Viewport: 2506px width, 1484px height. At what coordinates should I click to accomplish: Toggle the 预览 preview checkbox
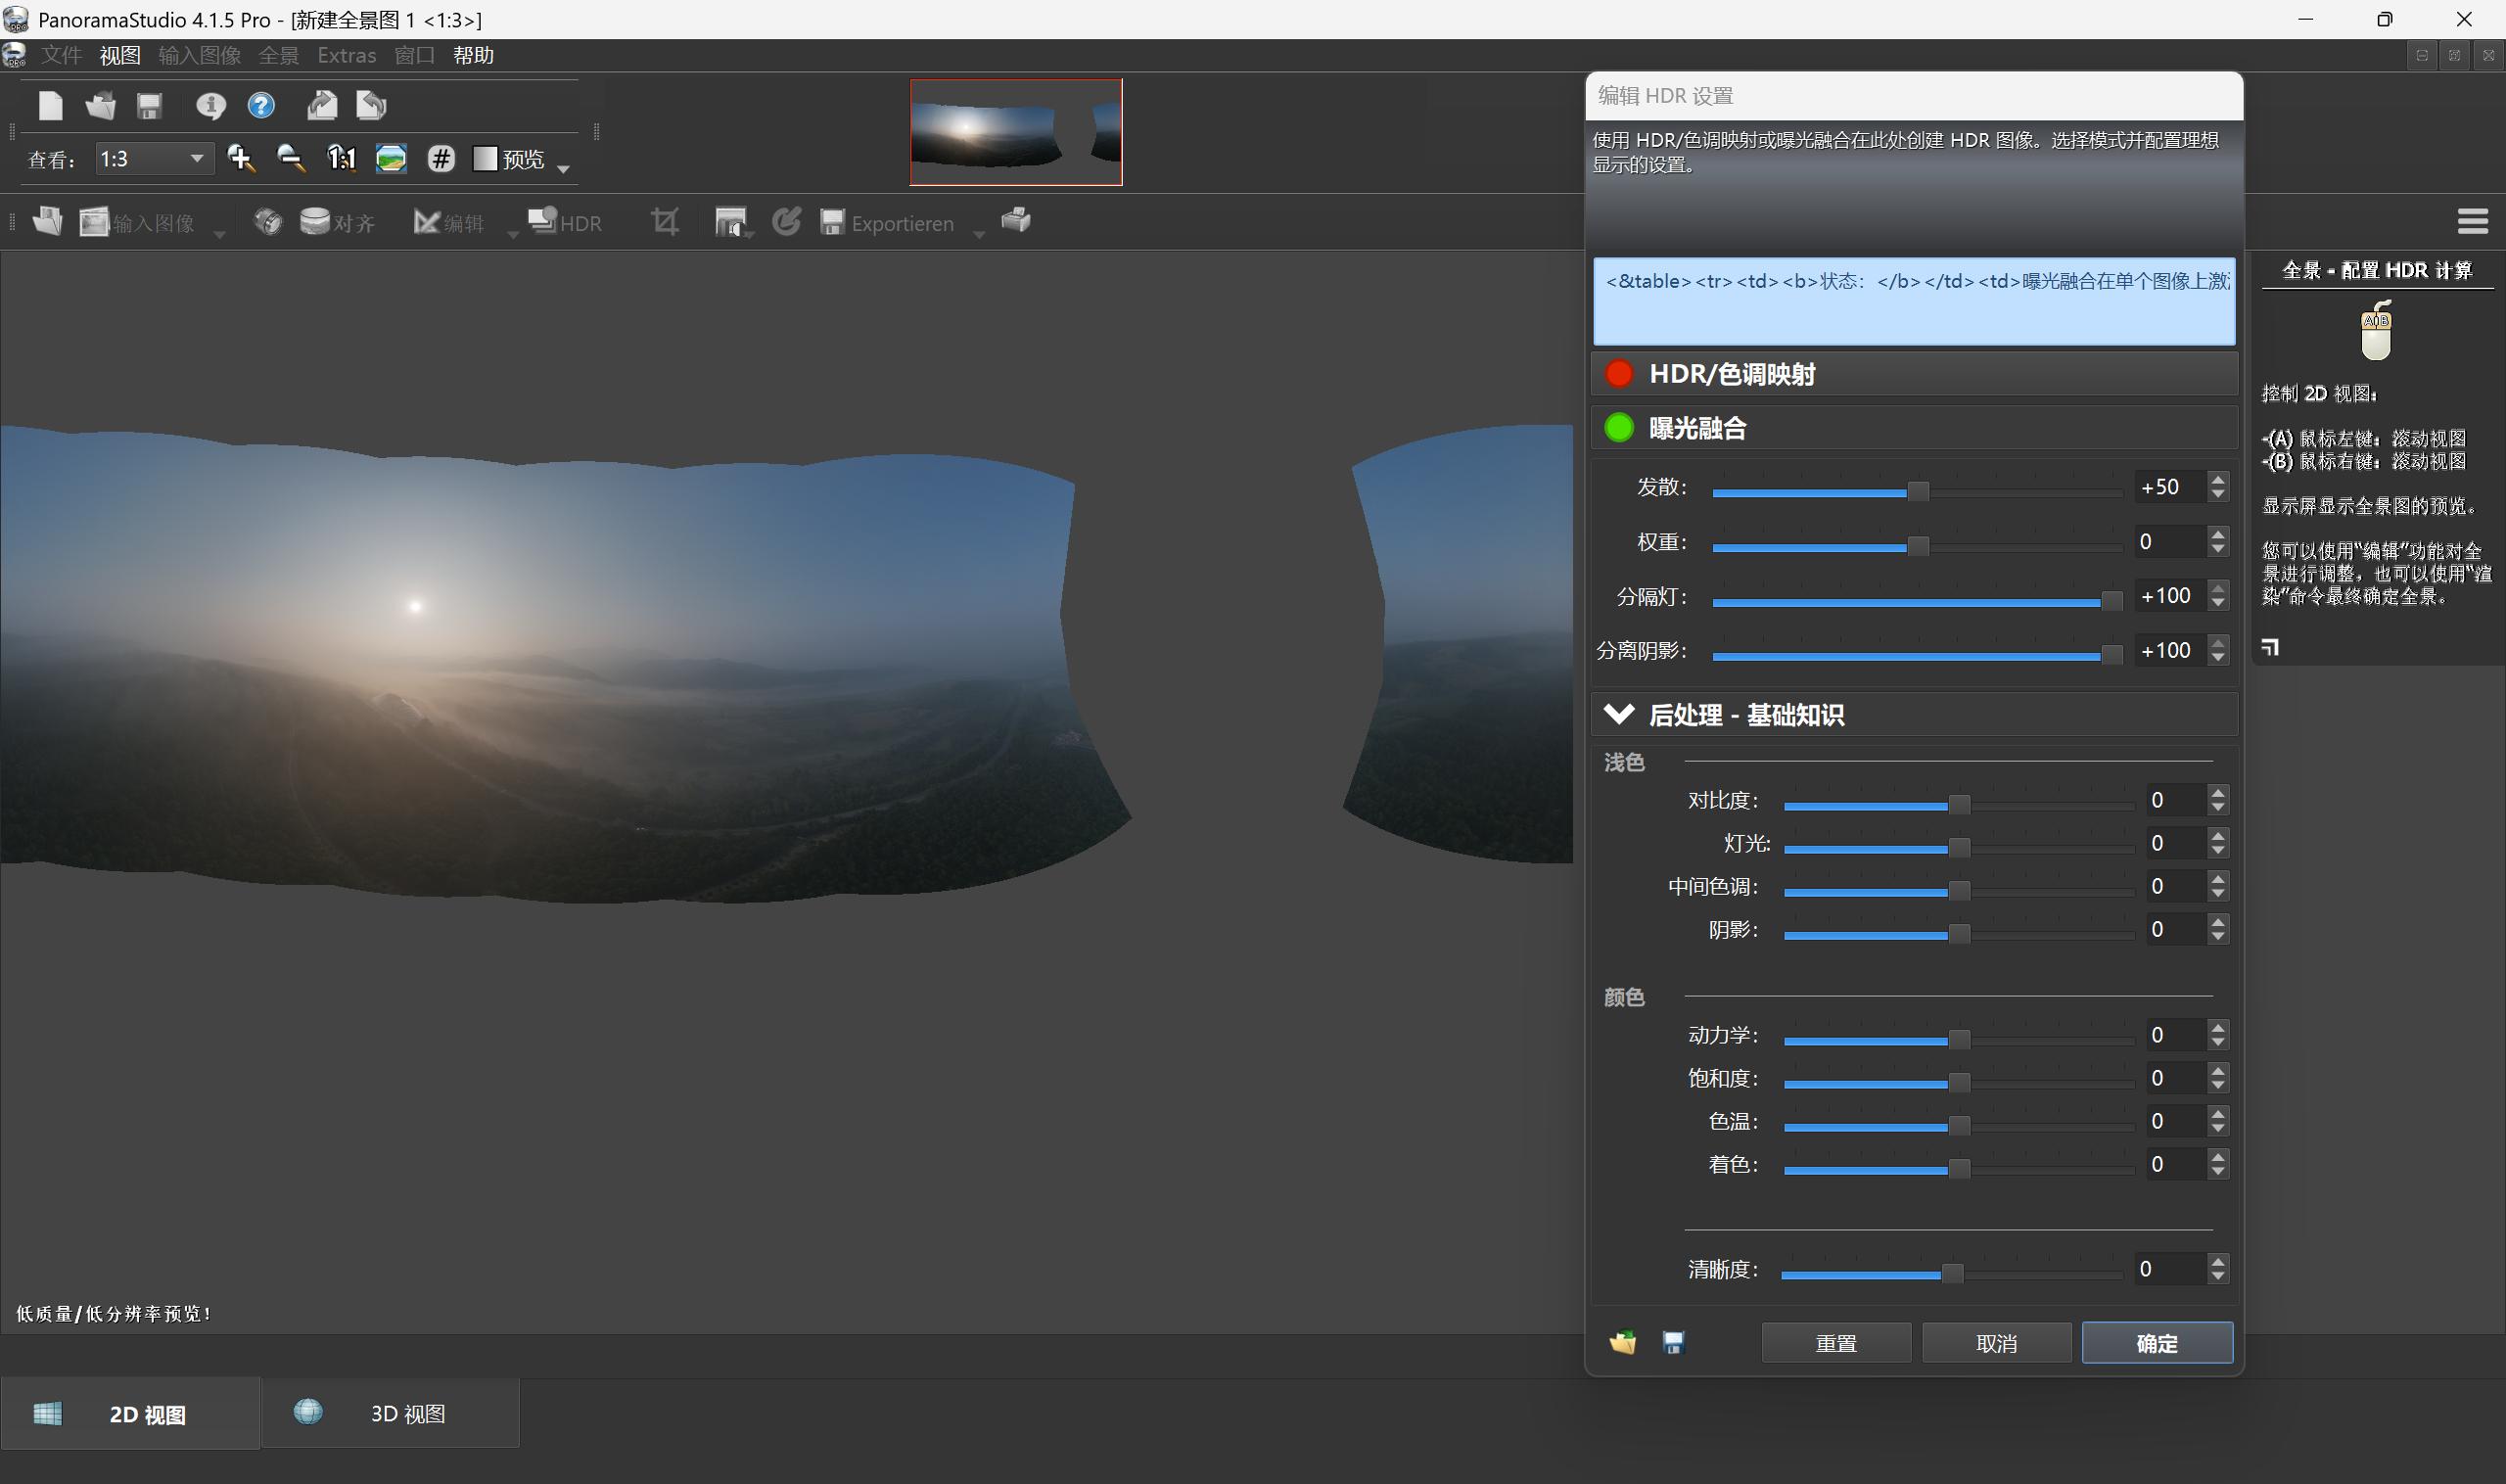click(485, 158)
